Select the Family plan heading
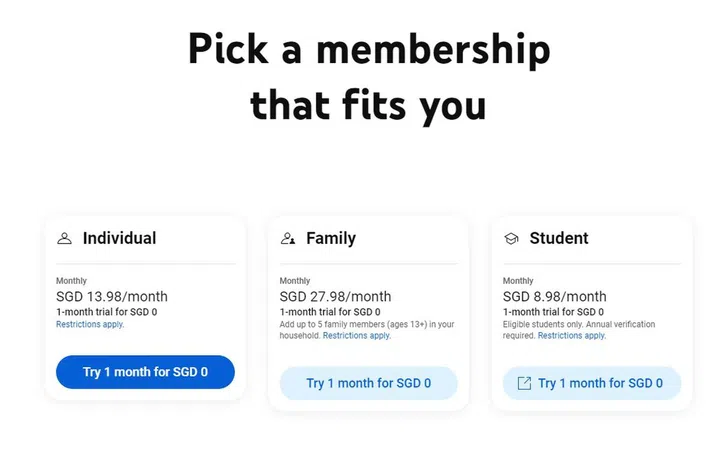Screen dimensions: 720x459 tap(331, 238)
